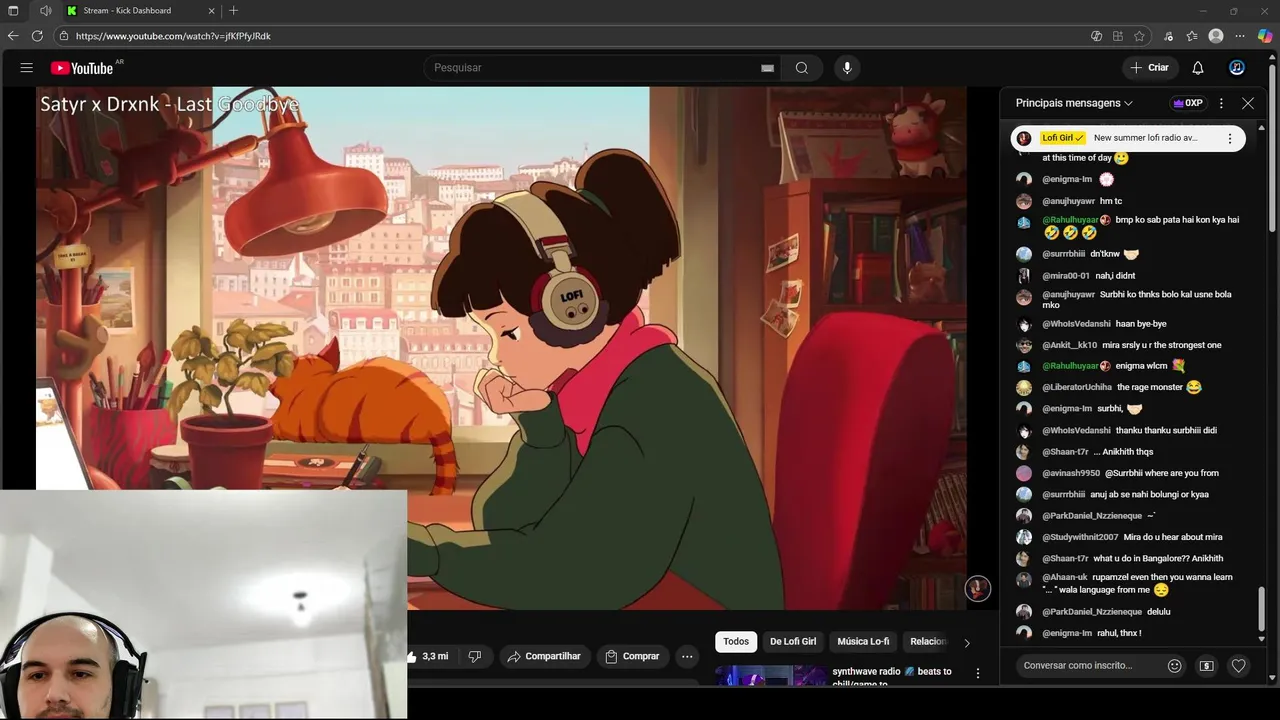Select the Relacionados chip

927,642
